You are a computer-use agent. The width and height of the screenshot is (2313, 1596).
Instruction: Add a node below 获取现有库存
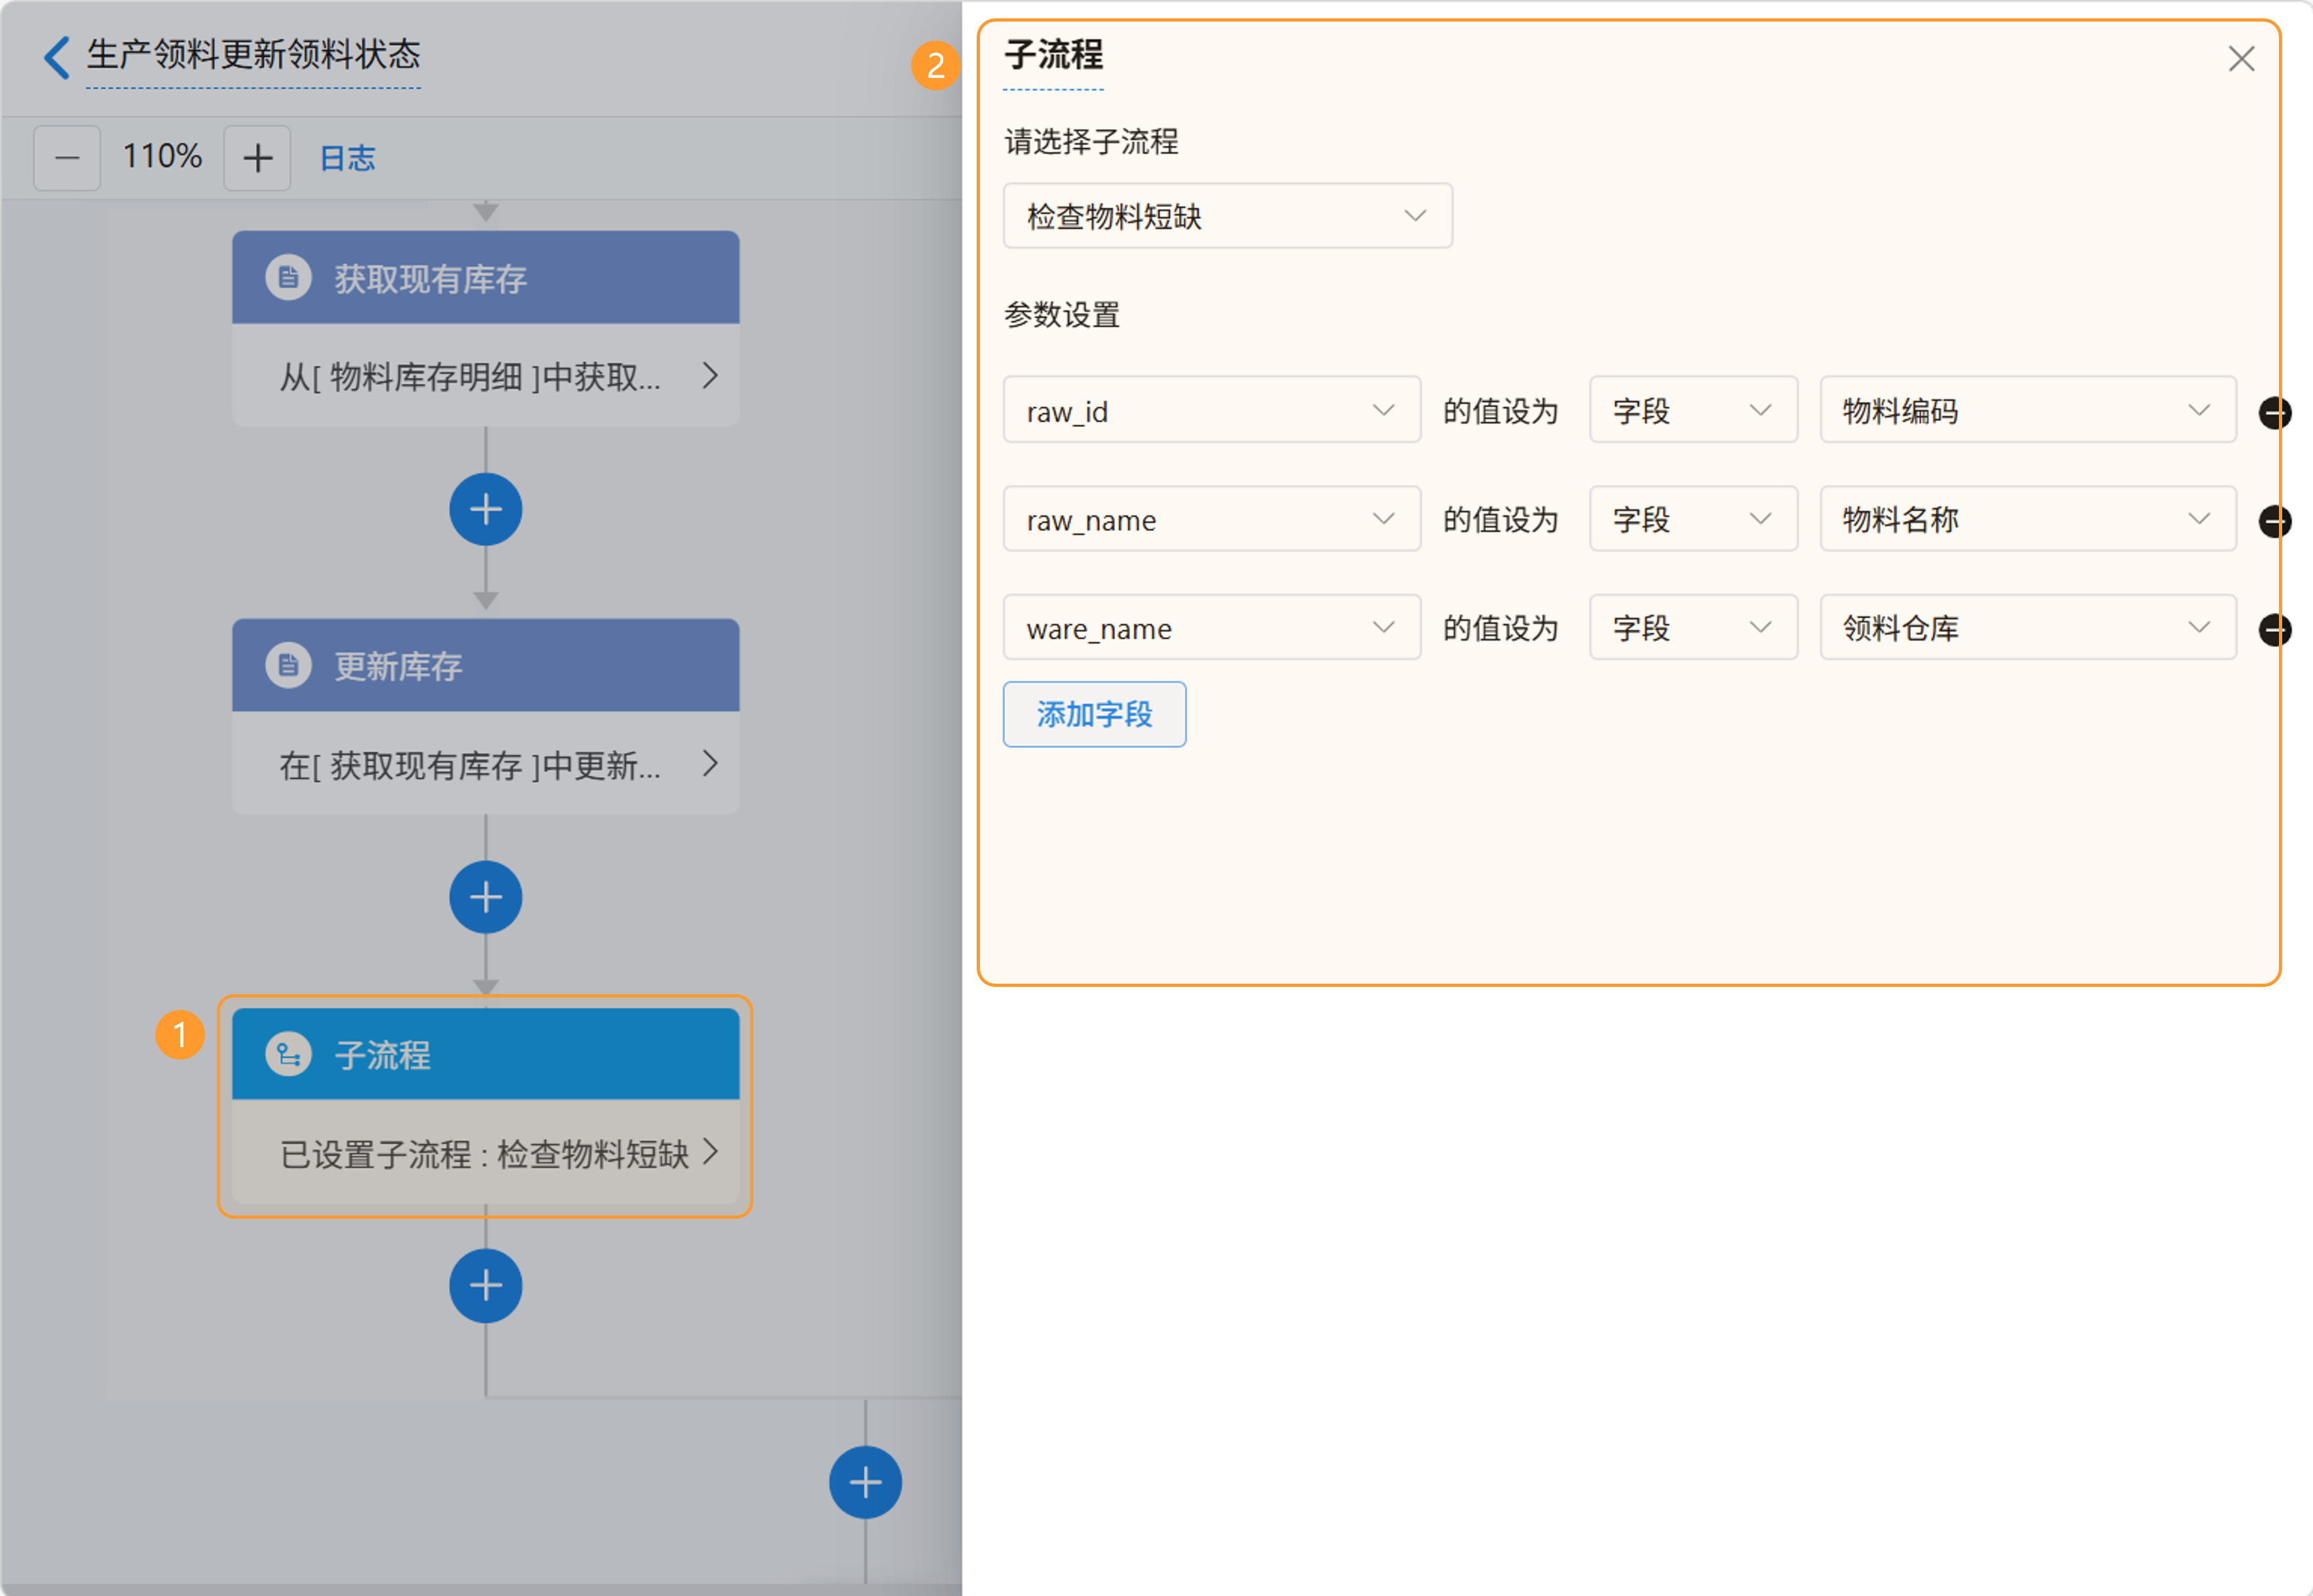tap(486, 510)
